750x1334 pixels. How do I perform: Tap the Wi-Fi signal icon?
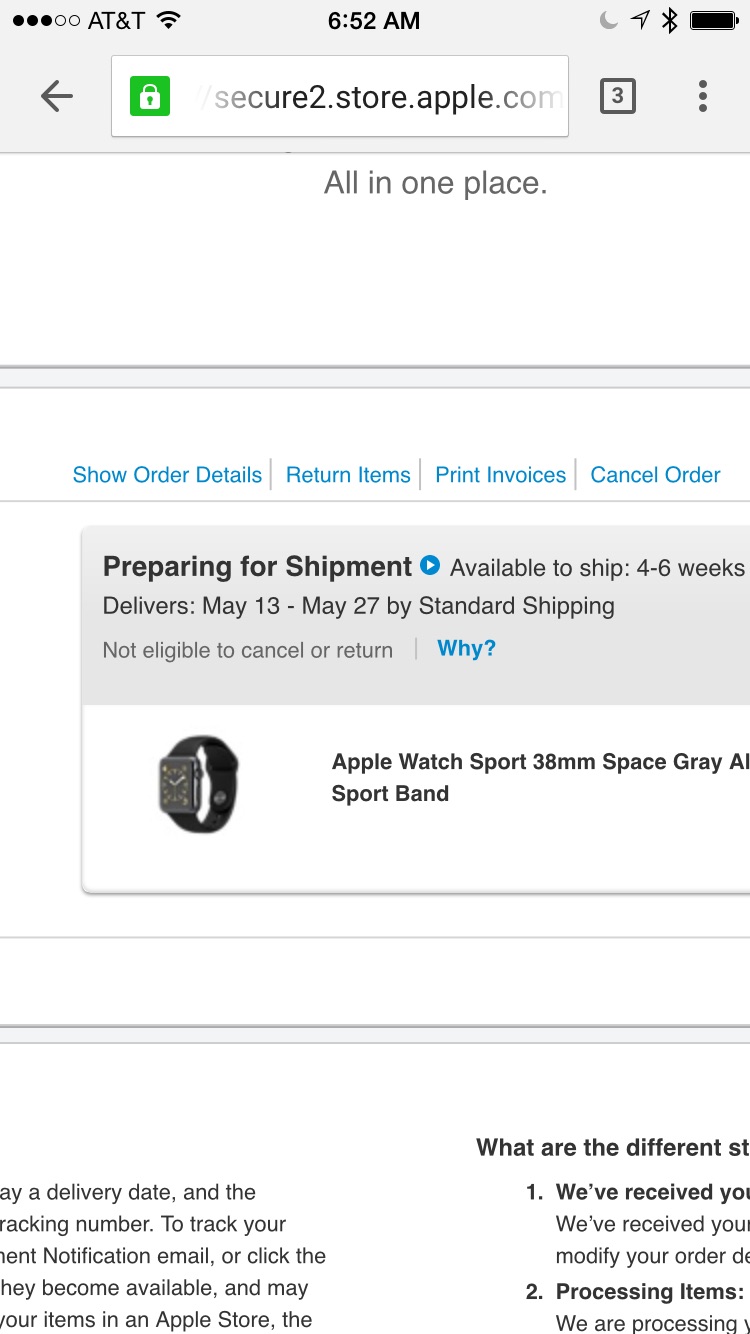168,20
